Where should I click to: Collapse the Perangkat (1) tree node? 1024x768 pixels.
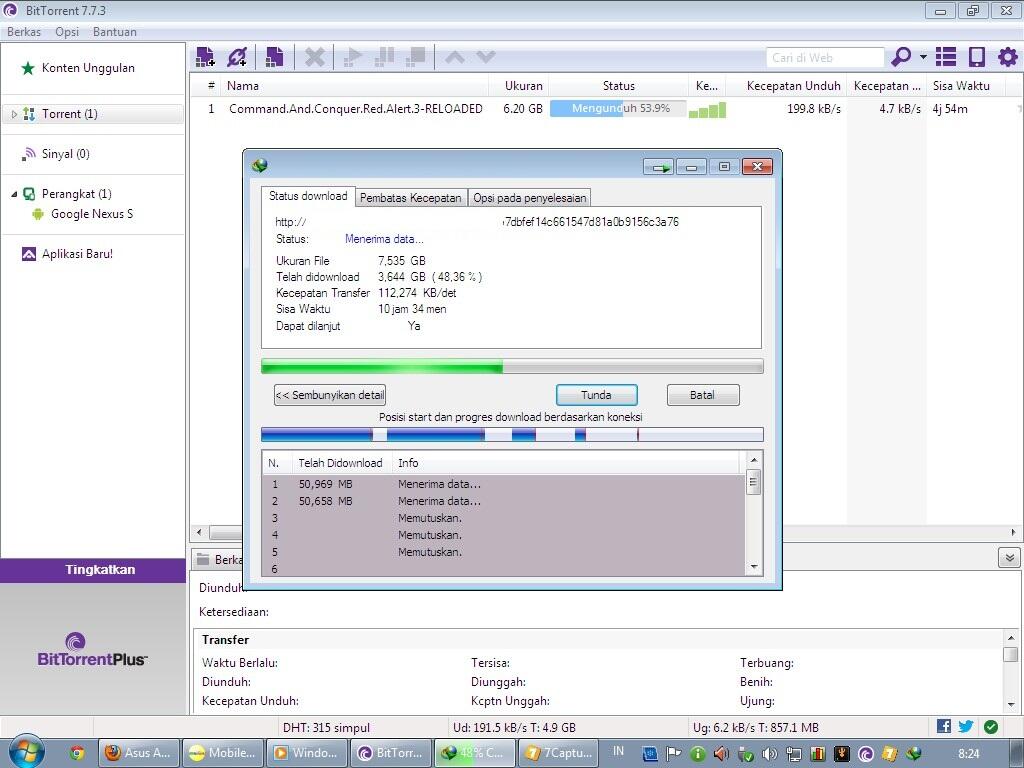(14, 194)
